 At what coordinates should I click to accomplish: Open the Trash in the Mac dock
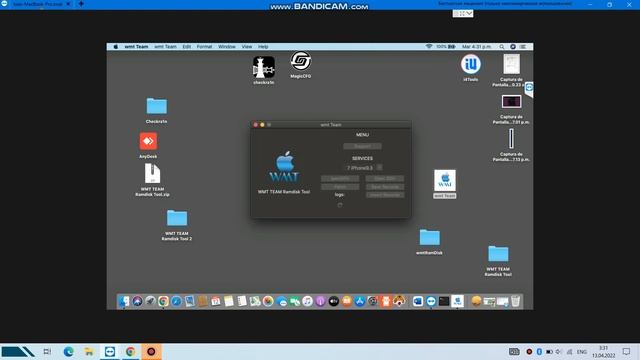tap(516, 301)
